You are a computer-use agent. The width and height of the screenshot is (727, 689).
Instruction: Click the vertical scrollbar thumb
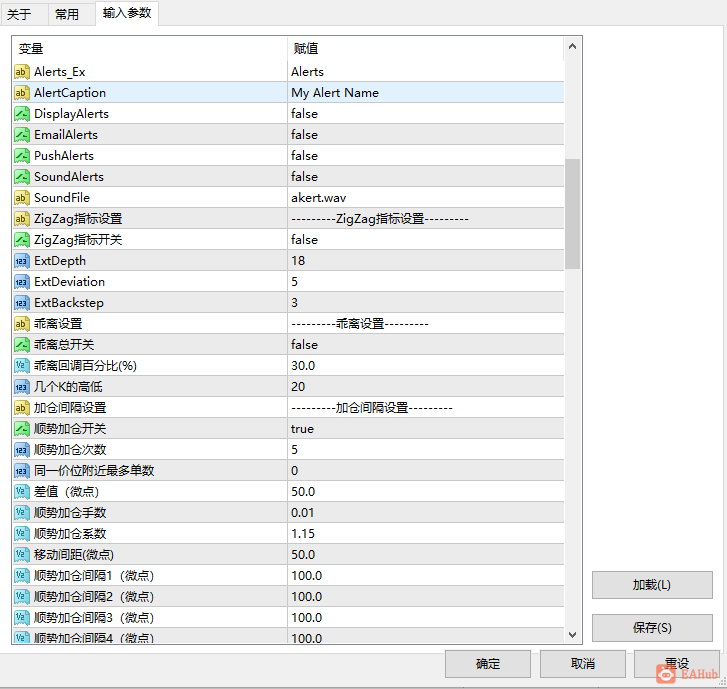(573, 214)
